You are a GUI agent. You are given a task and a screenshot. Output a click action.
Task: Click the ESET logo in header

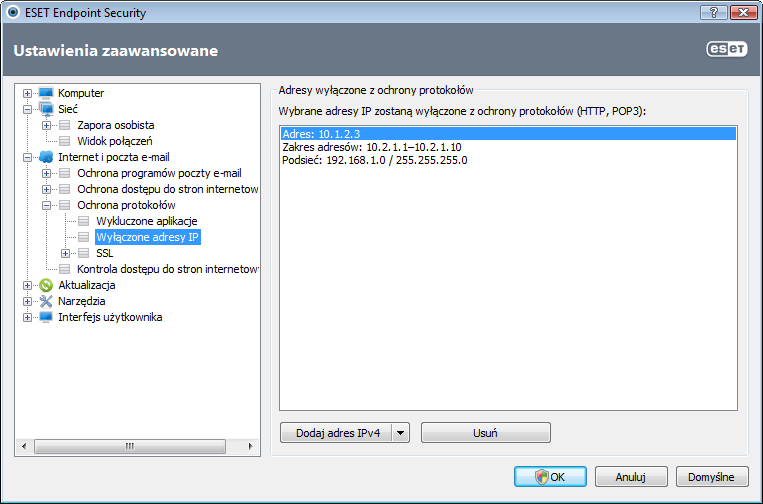click(727, 49)
